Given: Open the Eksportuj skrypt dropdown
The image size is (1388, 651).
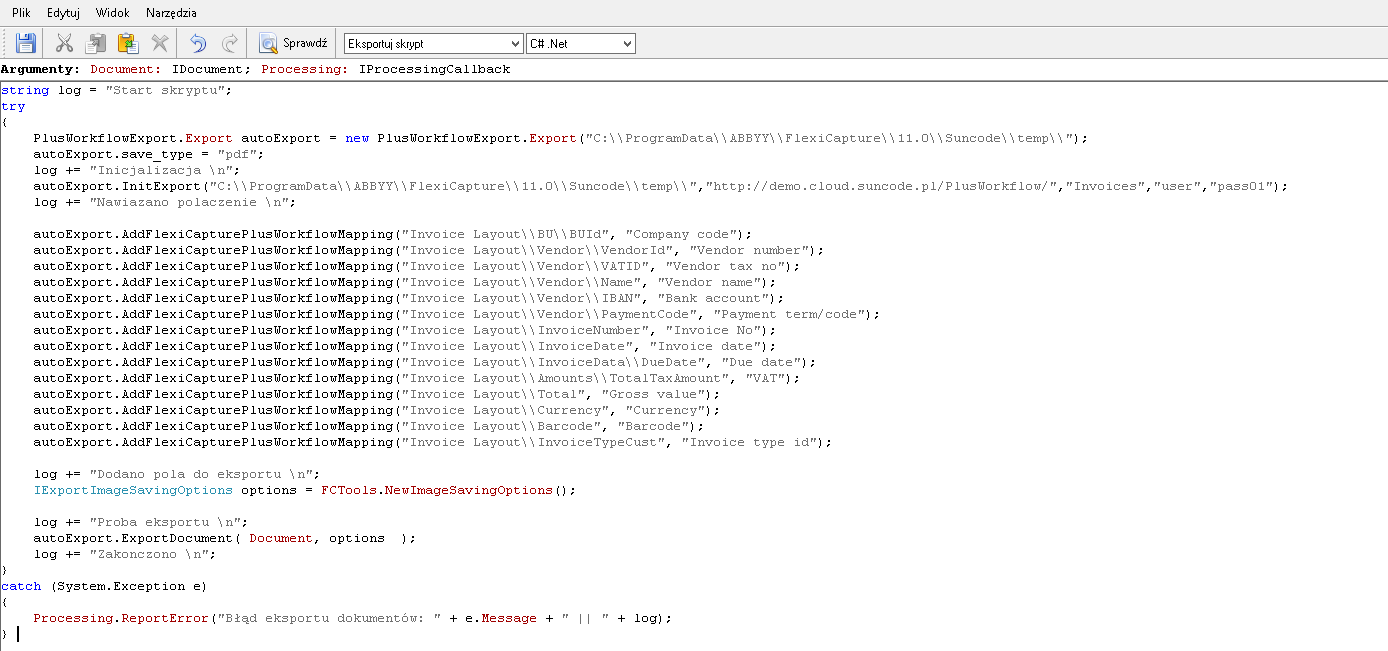Looking at the screenshot, I should tap(433, 44).
